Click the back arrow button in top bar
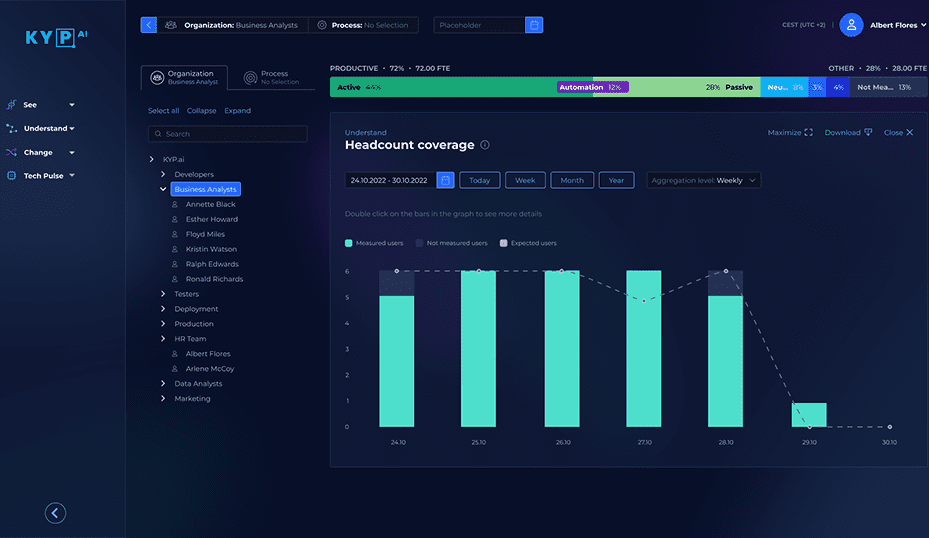The width and height of the screenshot is (929, 538). click(148, 25)
